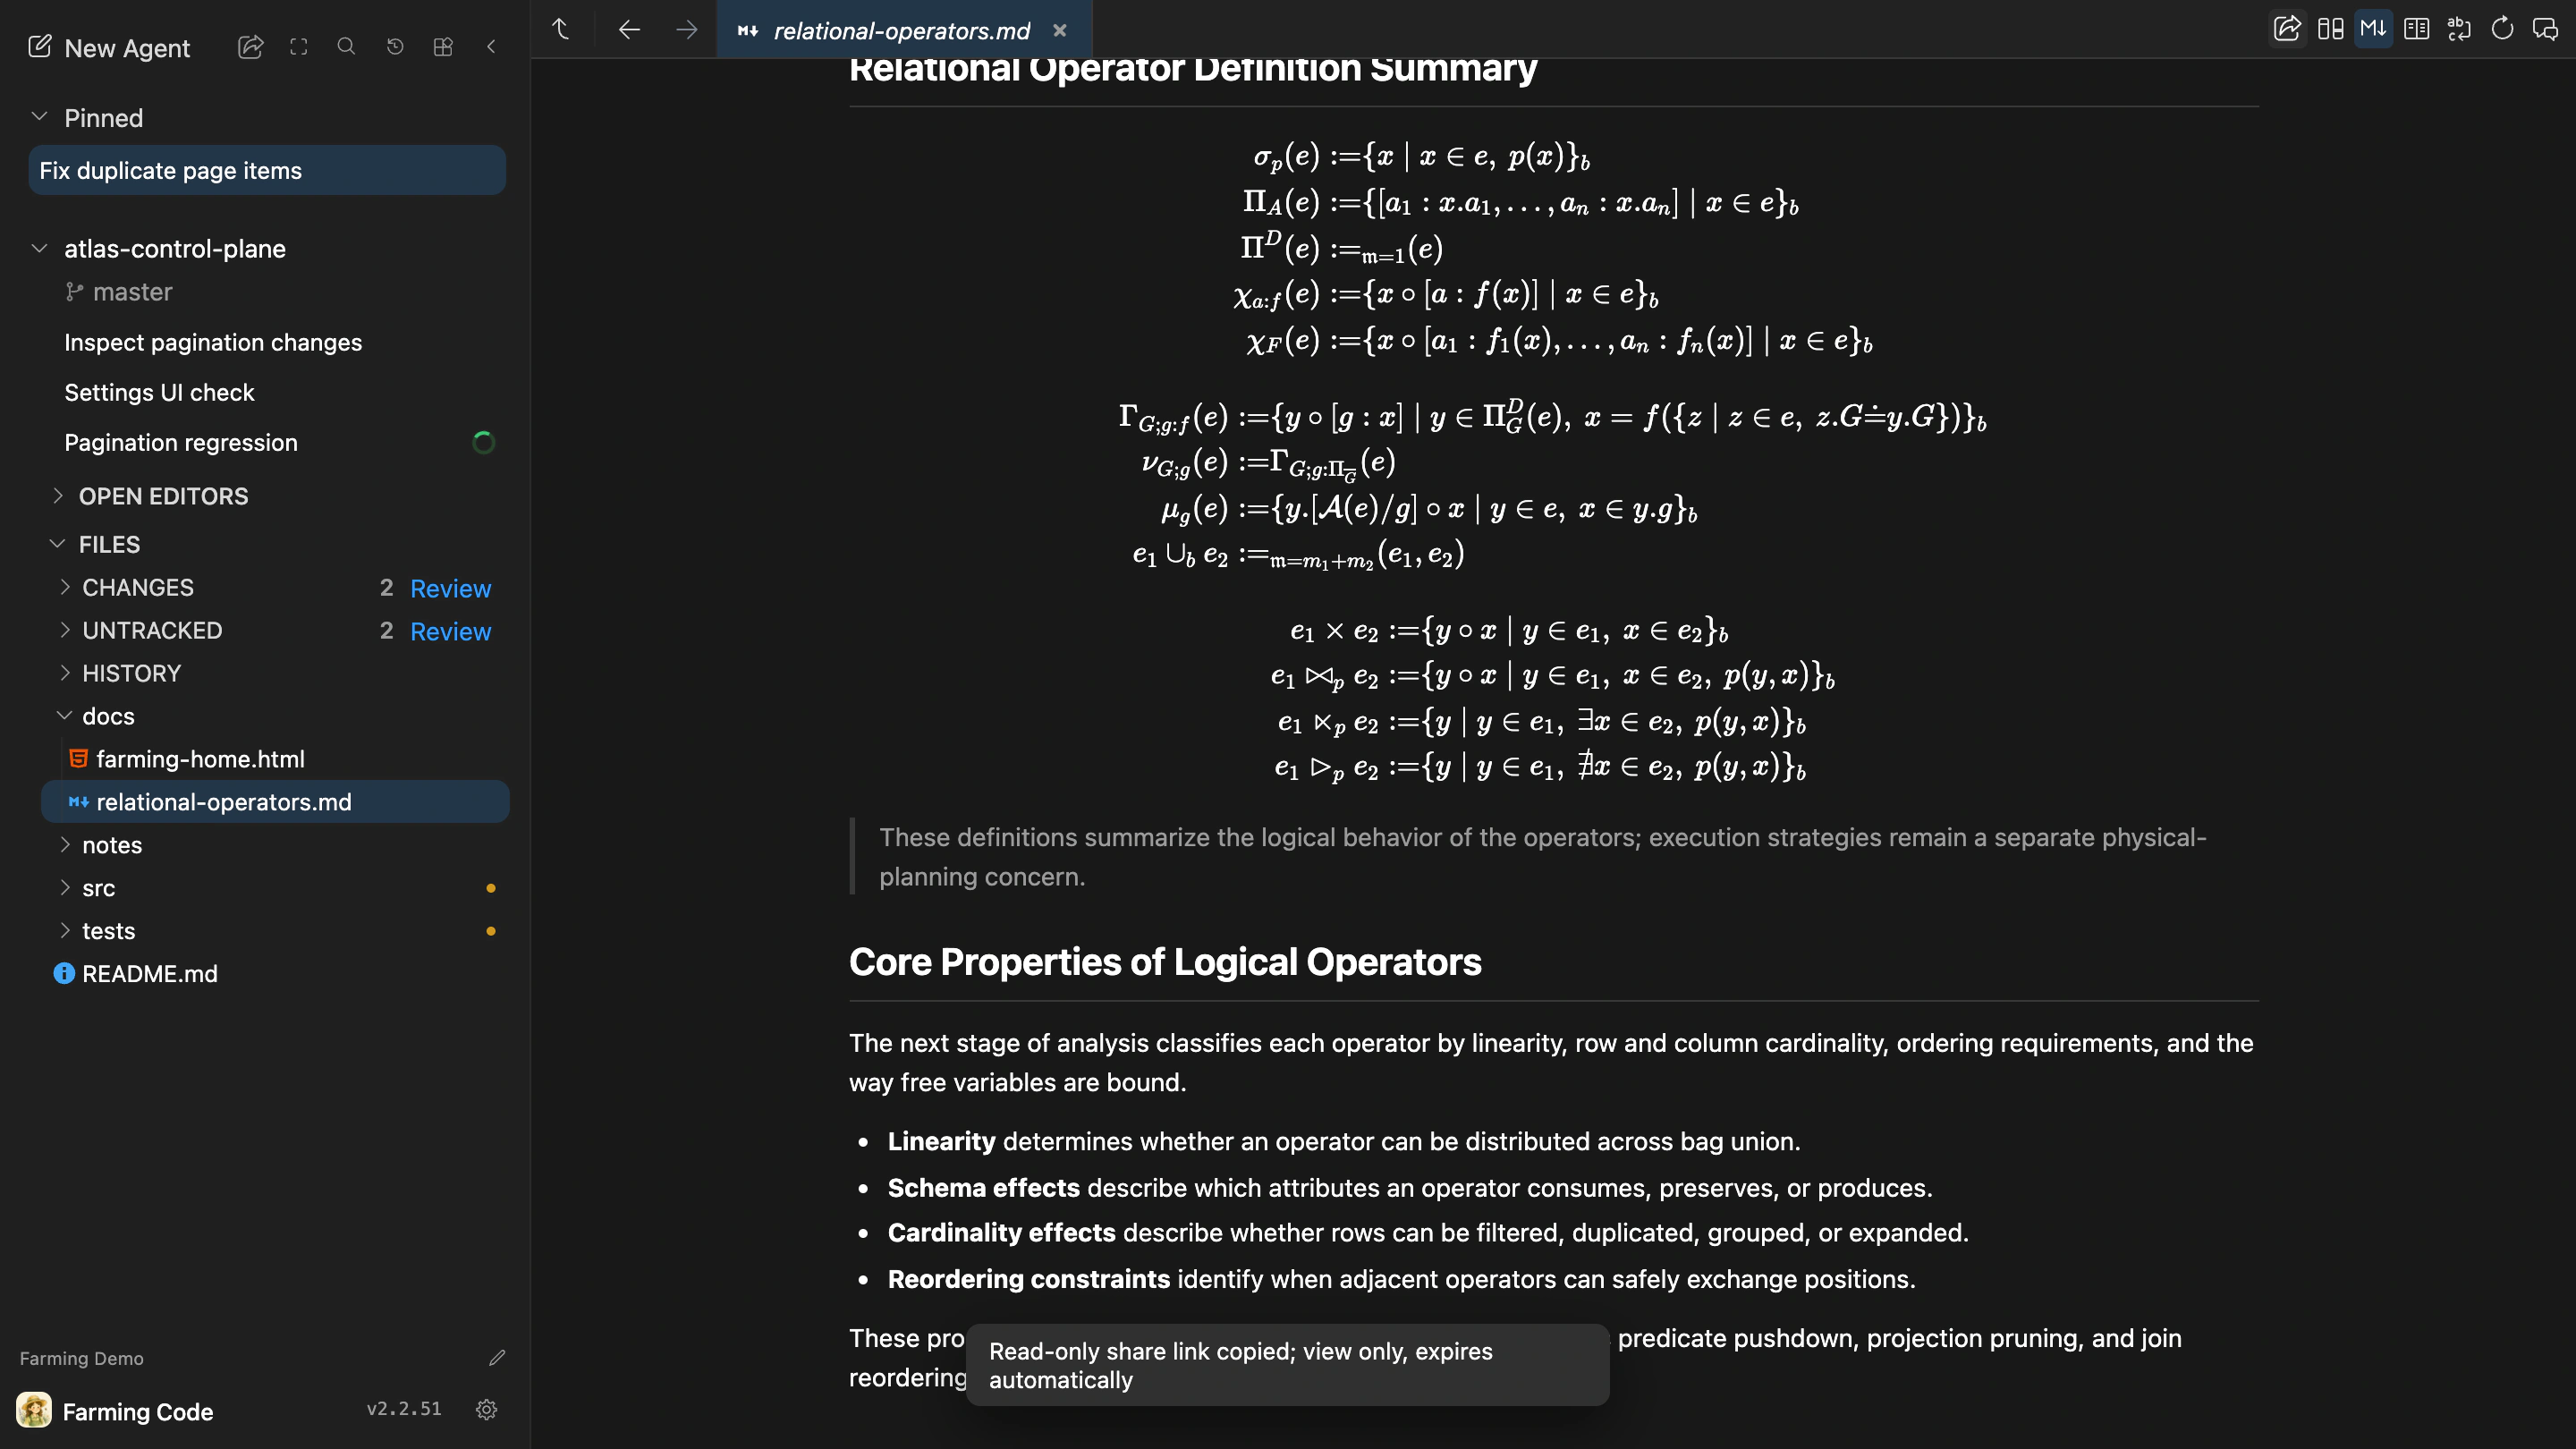Open the sidebar search magnifier icon

coord(346,47)
